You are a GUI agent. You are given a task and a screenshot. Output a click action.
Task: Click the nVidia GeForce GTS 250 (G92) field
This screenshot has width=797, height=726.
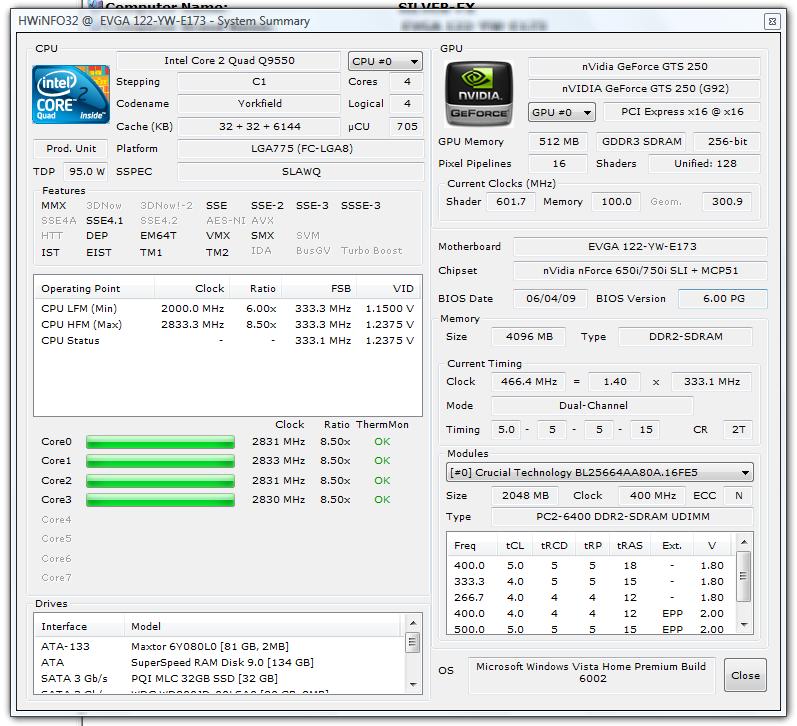tap(645, 89)
